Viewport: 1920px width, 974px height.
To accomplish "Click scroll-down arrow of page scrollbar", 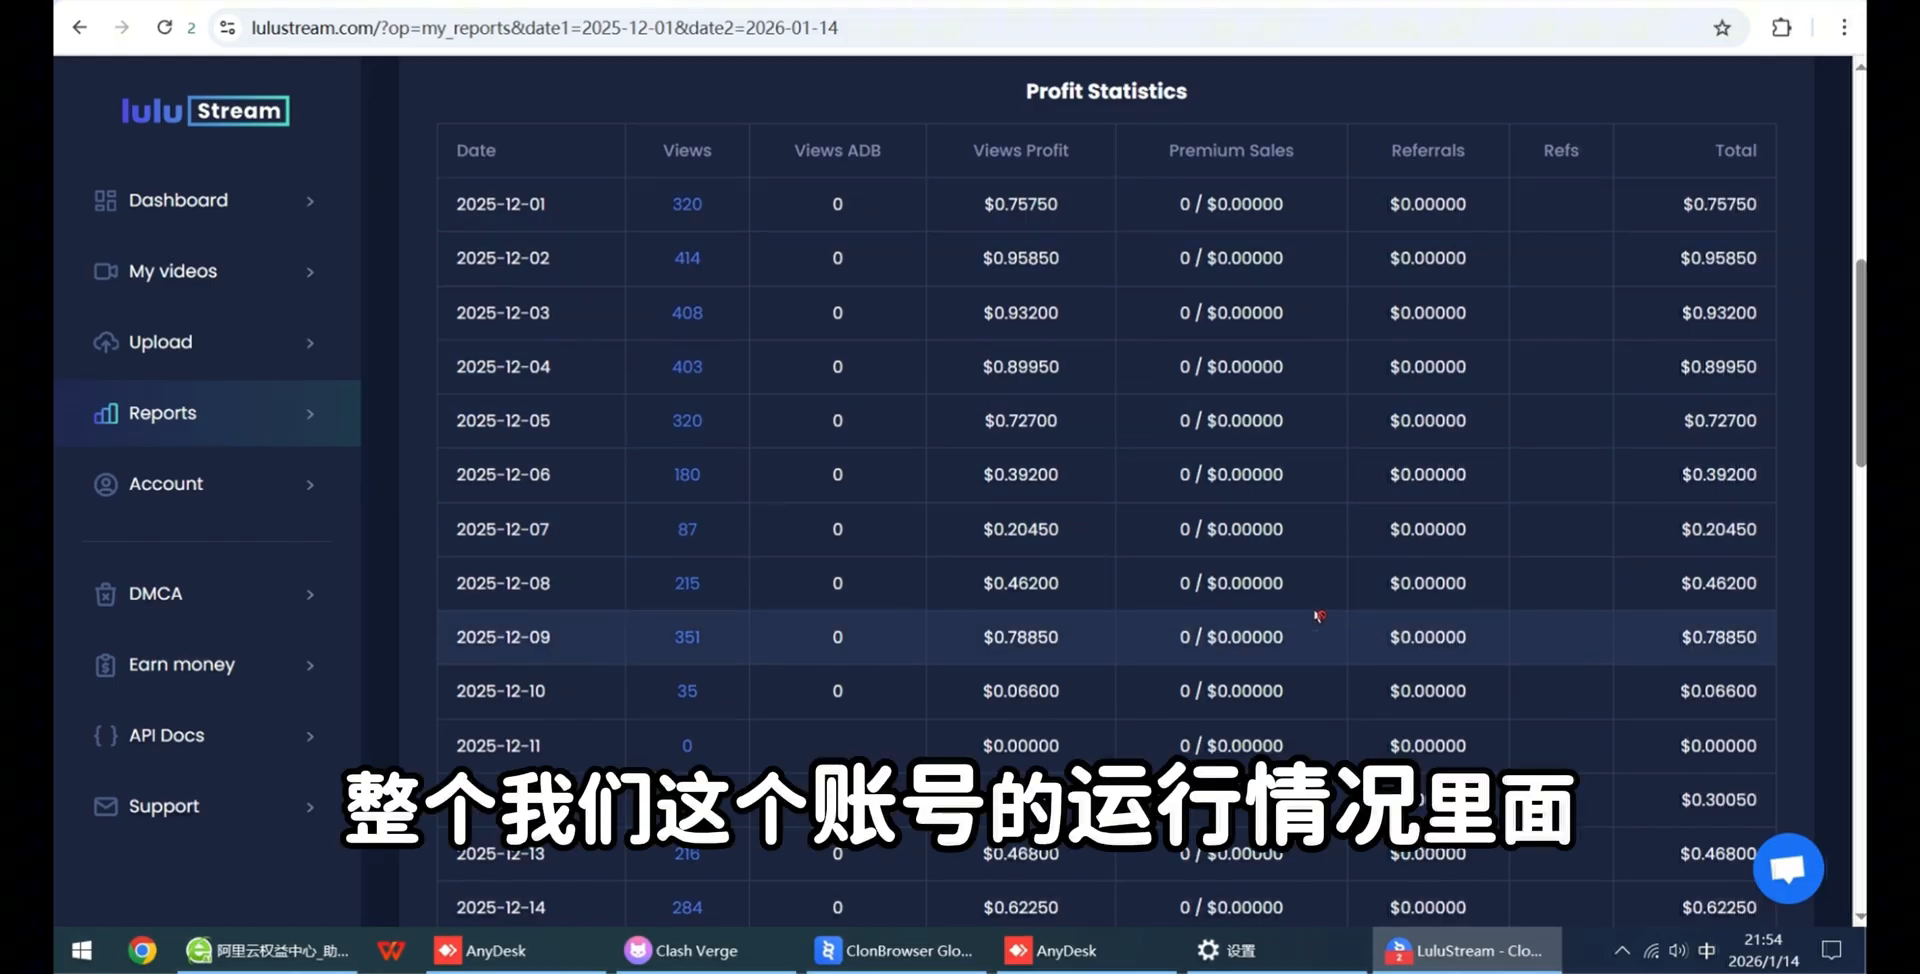I will (x=1860, y=916).
